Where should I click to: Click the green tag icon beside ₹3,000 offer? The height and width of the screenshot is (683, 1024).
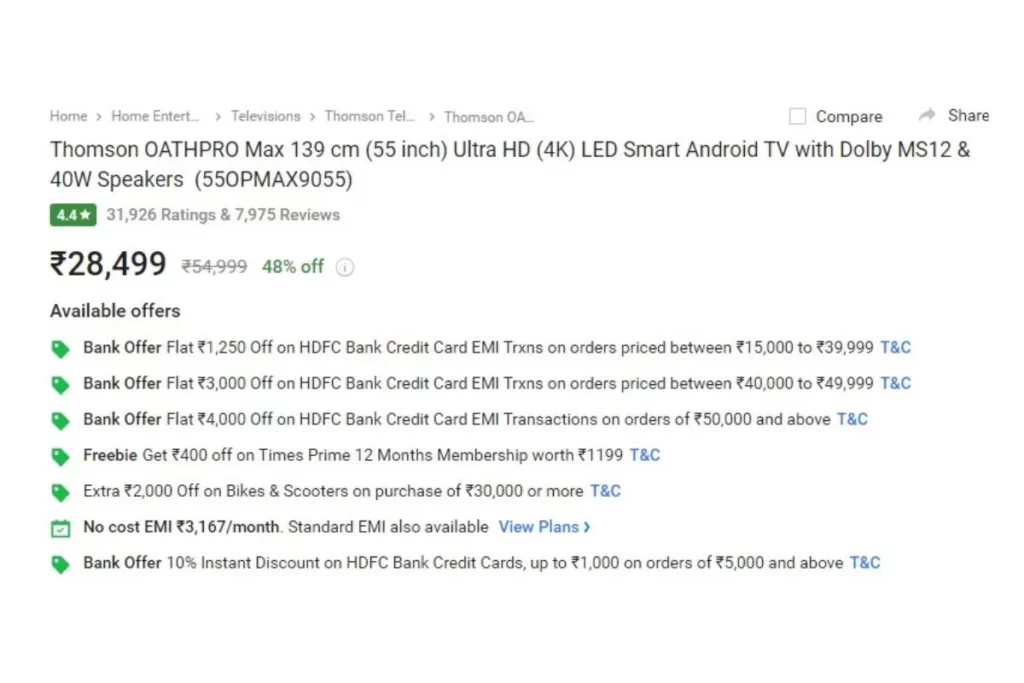click(60, 385)
